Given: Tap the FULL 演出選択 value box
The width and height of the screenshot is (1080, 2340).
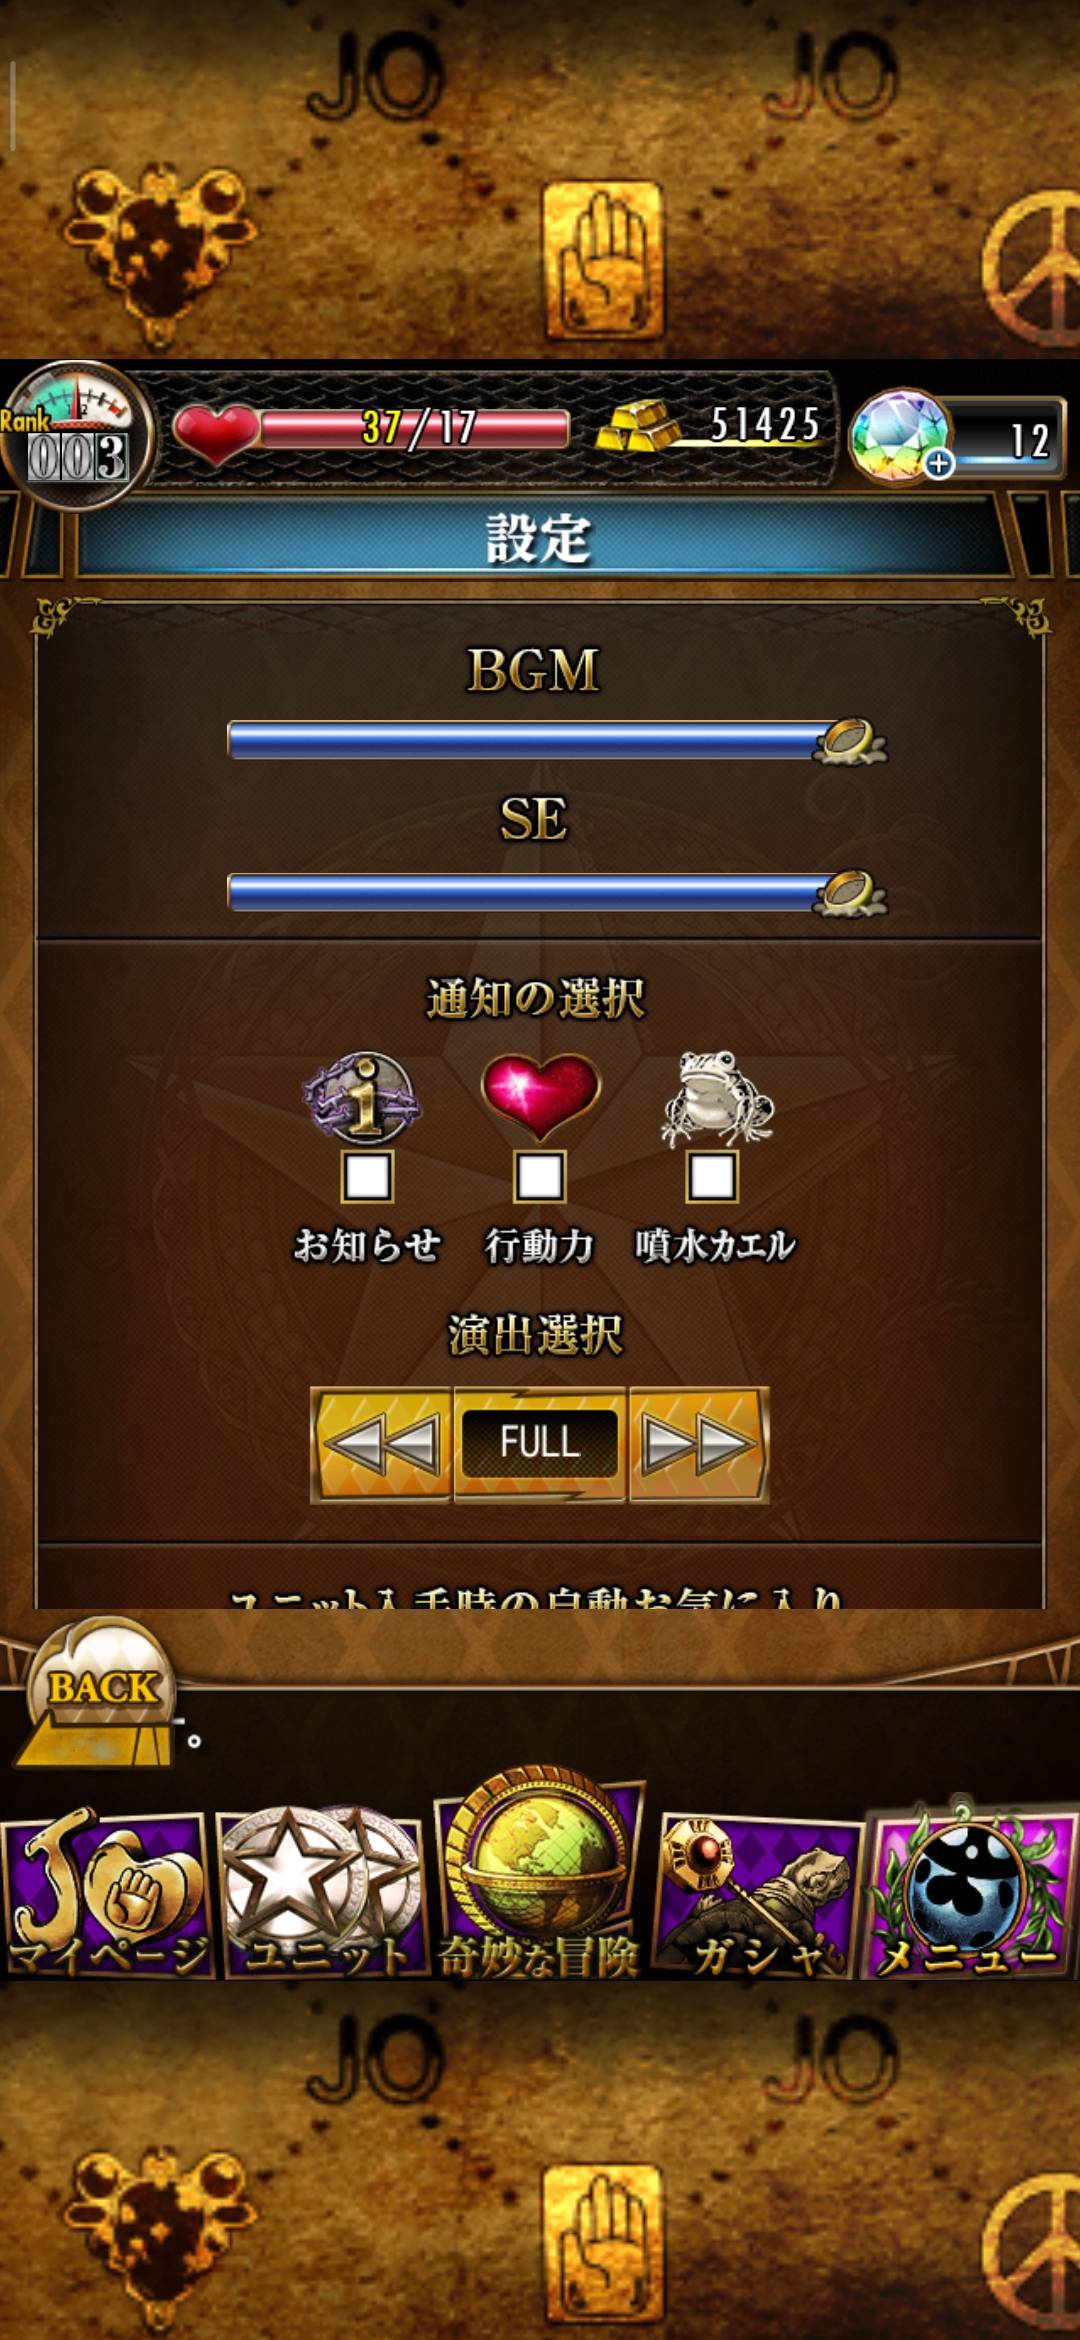Looking at the screenshot, I should point(540,1444).
